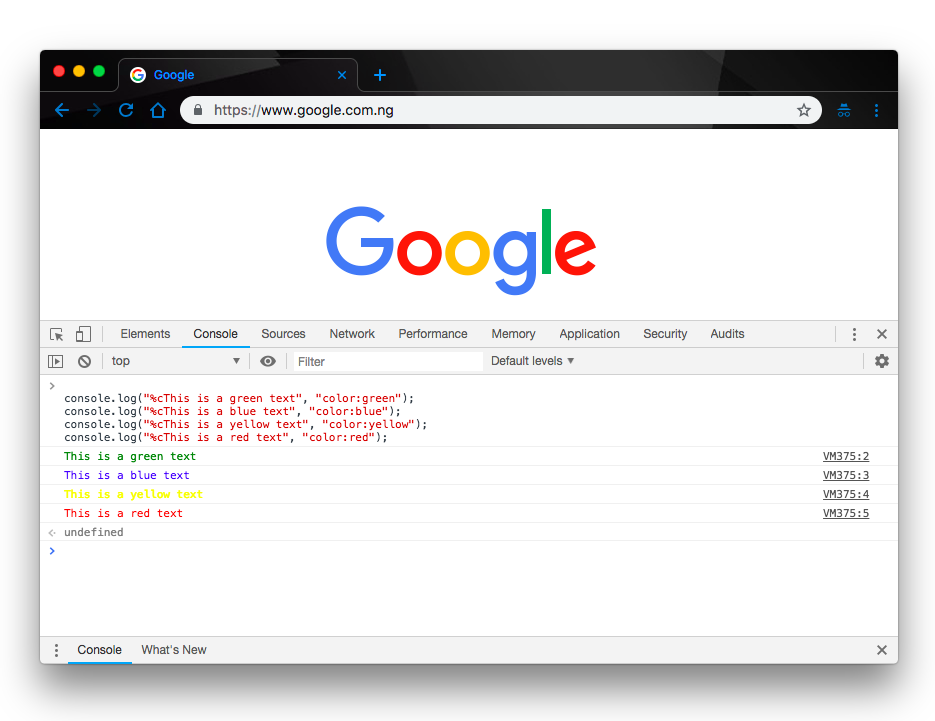Open console settings gear
Screen dimensions: 935x721
pyautogui.click(x=881, y=361)
